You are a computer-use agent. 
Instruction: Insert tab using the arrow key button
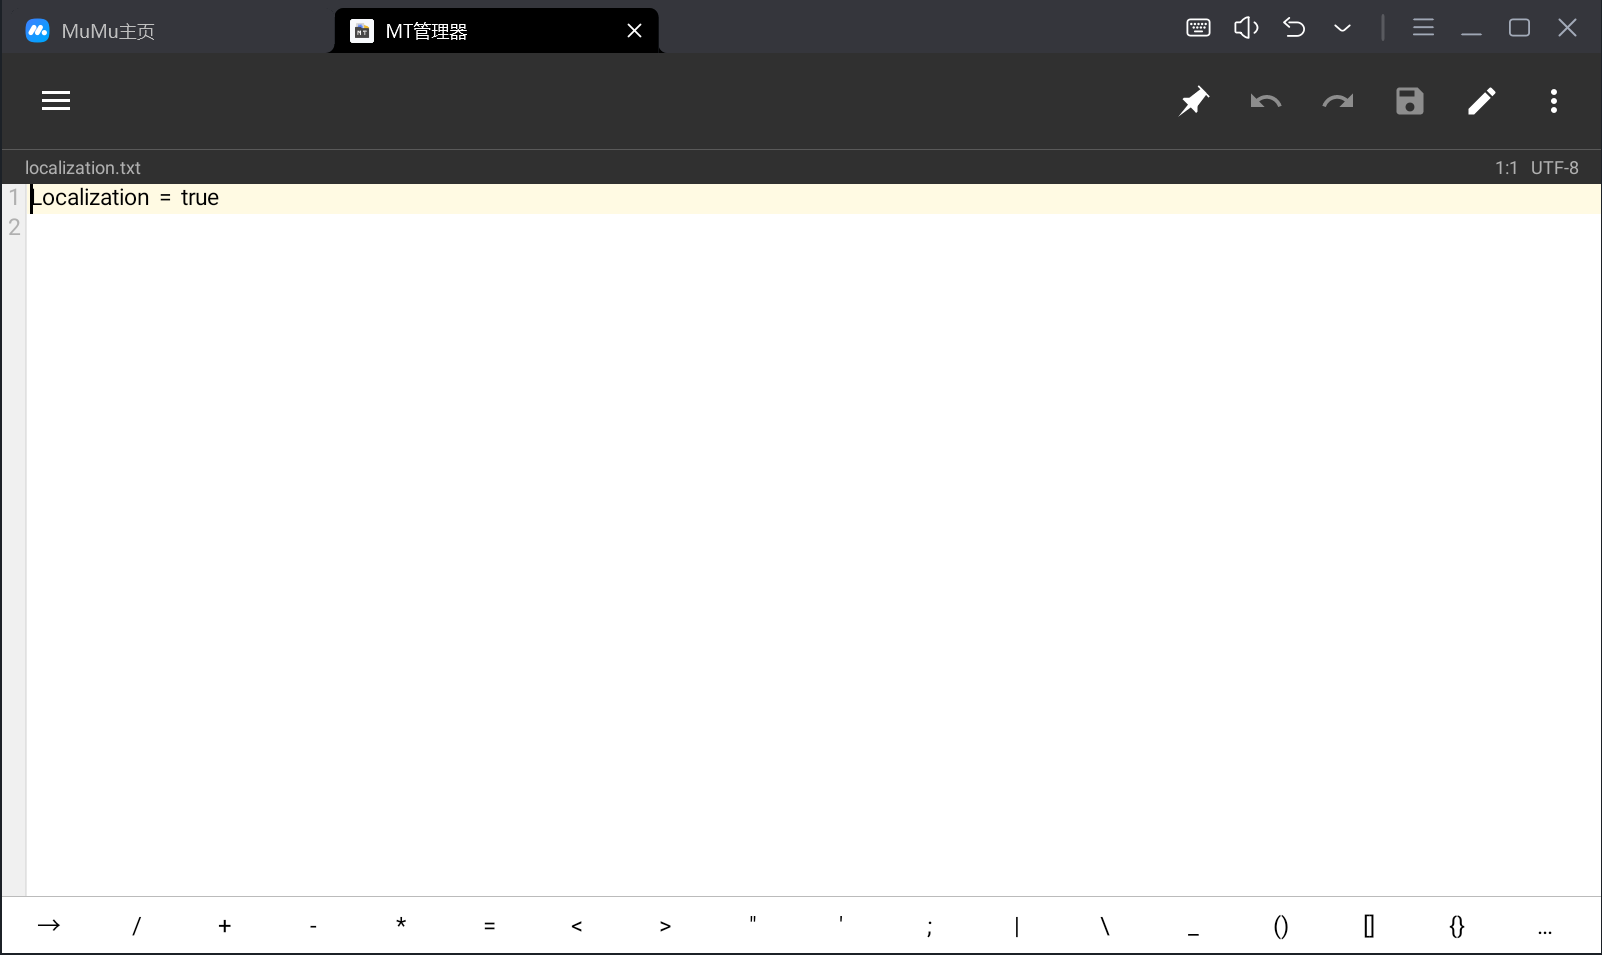coord(49,926)
